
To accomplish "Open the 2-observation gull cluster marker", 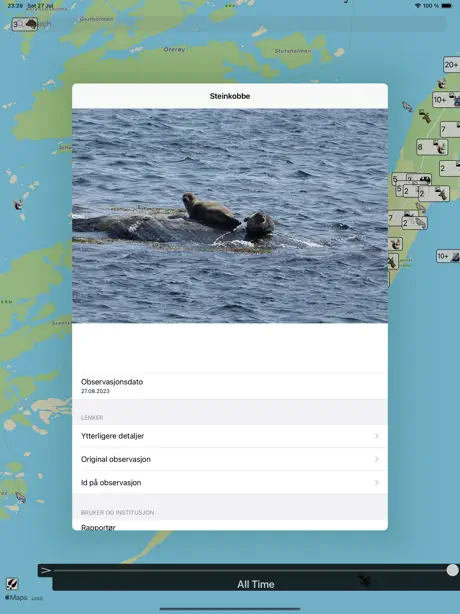I will pos(415,223).
